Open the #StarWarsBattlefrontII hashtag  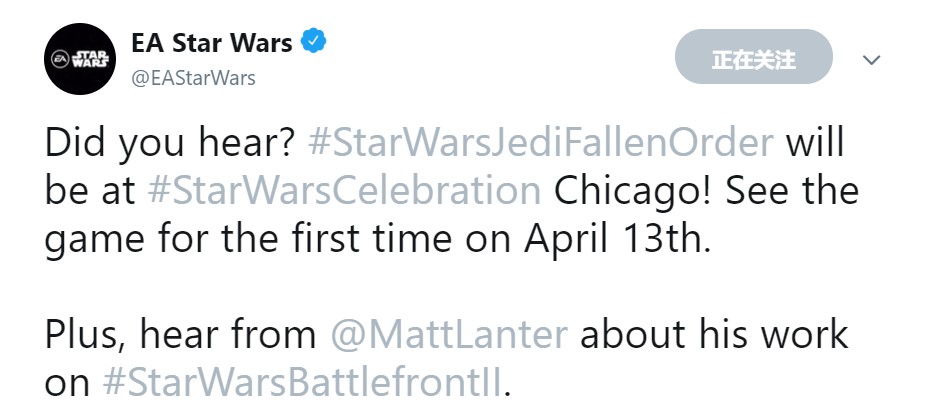click(x=303, y=381)
